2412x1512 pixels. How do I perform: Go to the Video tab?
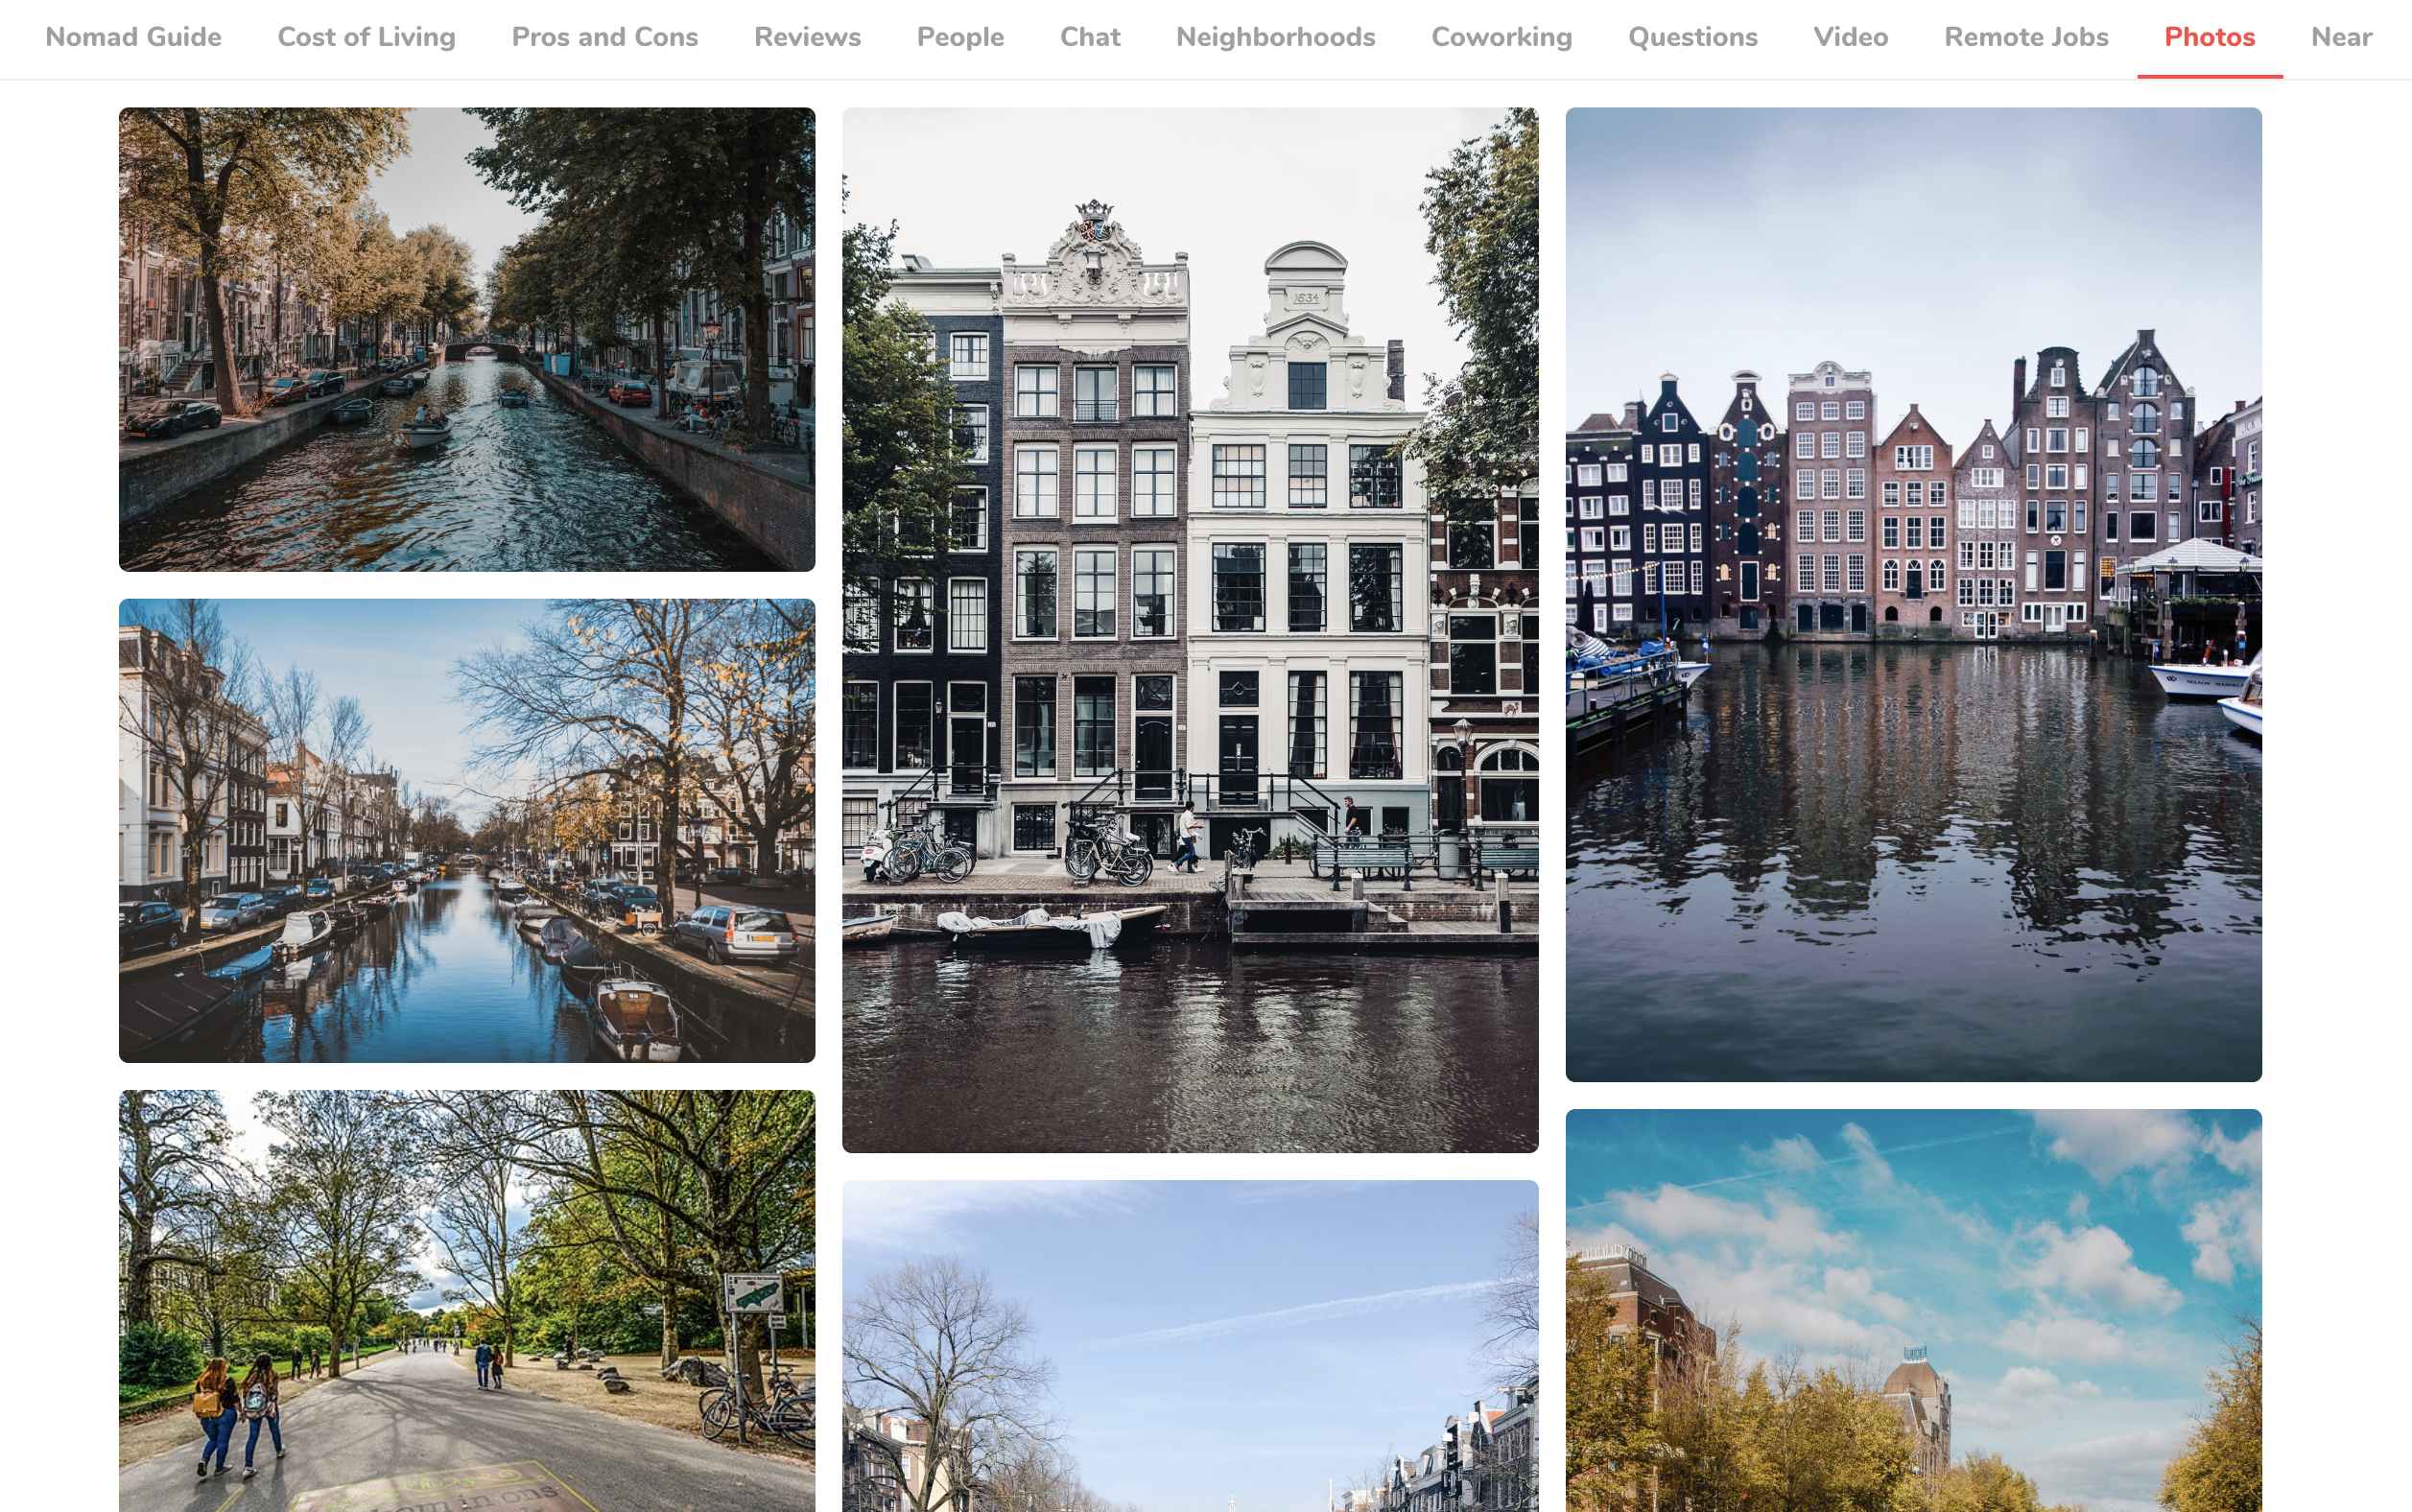(x=1850, y=37)
